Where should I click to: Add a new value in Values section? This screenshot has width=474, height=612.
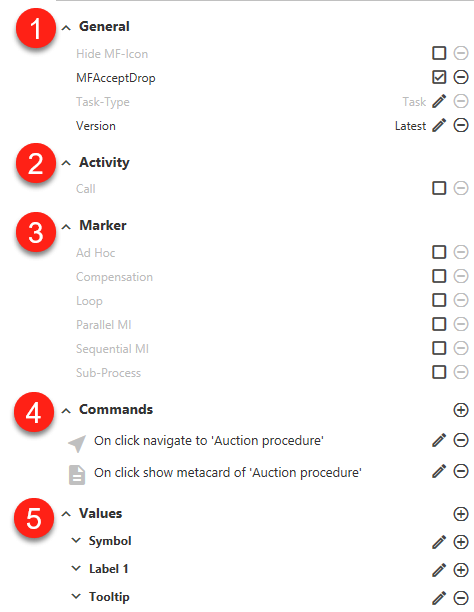coord(461,514)
